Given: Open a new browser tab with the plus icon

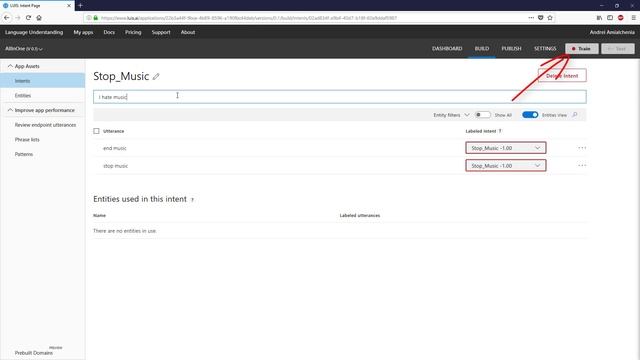Looking at the screenshot, I should point(80,5).
